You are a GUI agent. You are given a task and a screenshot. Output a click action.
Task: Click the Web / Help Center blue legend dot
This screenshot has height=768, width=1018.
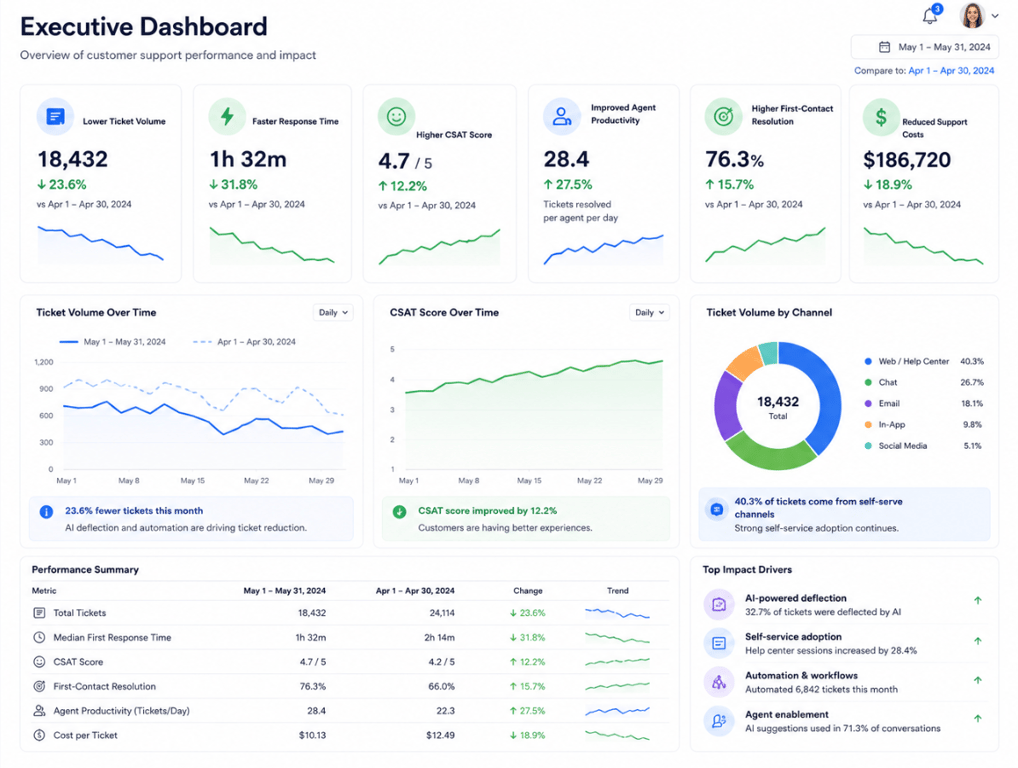[868, 361]
